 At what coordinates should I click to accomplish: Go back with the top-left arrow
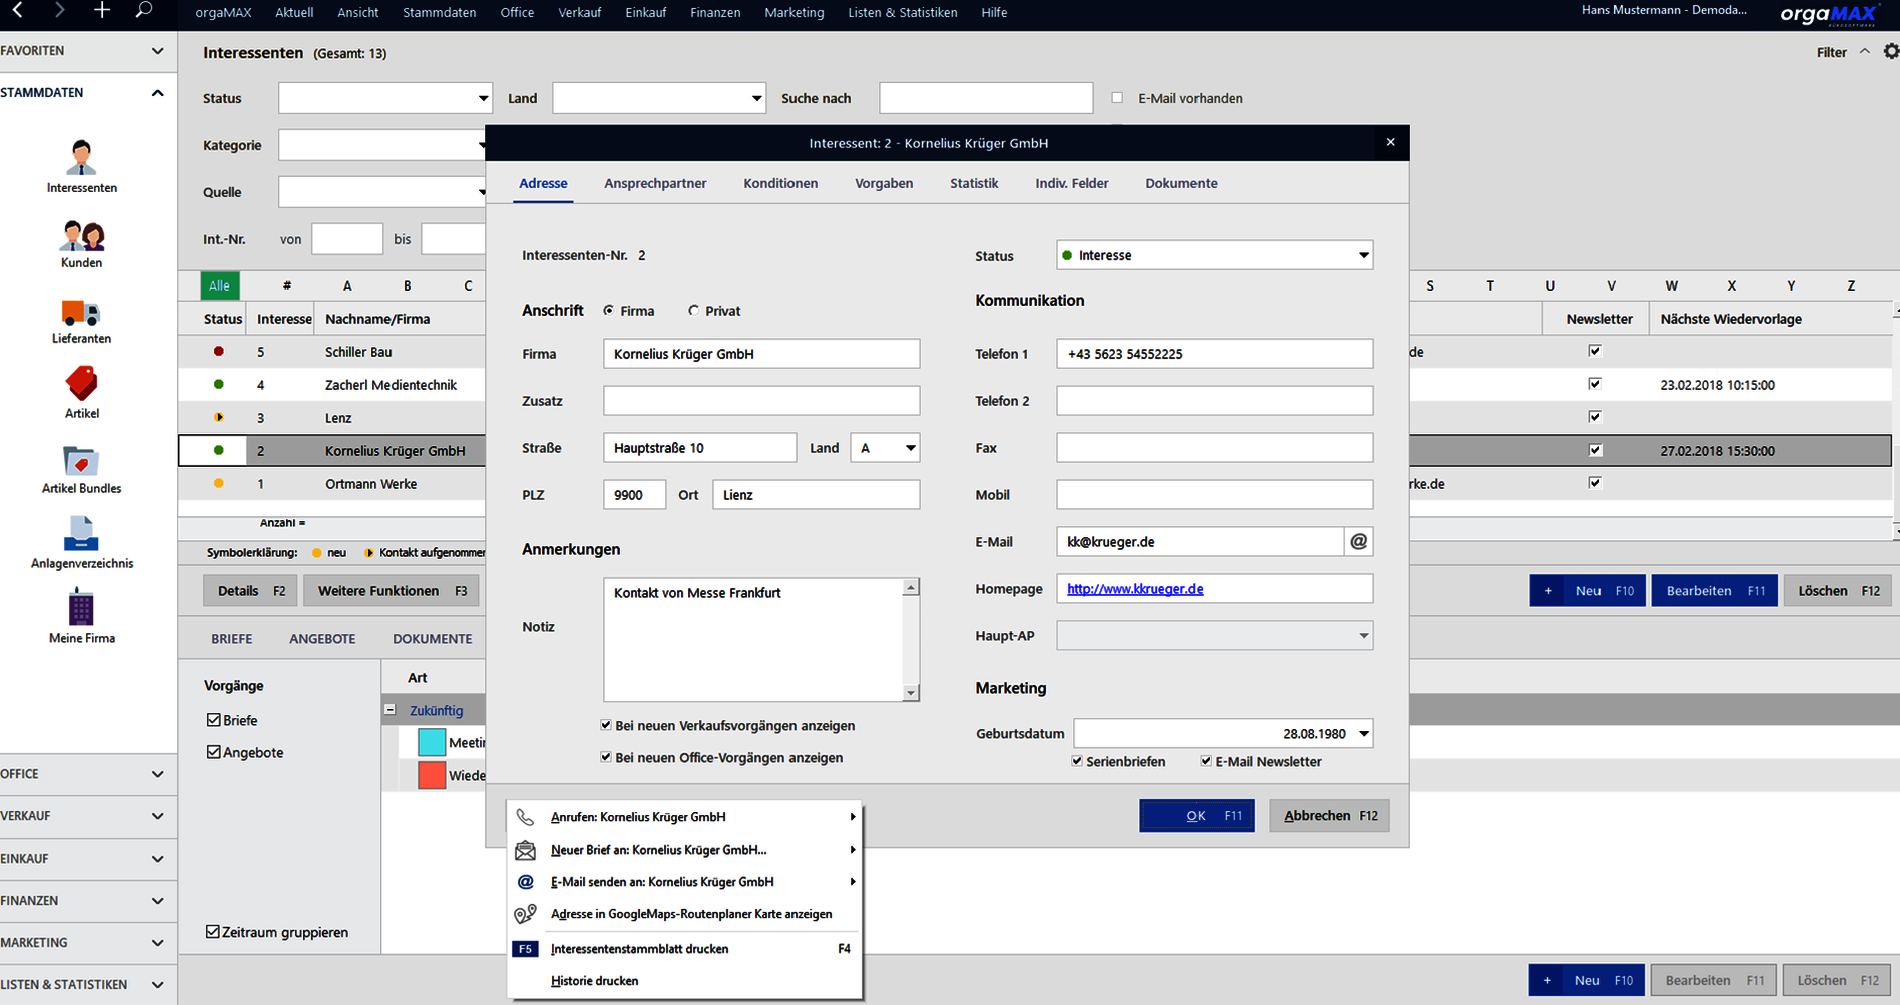point(17,11)
